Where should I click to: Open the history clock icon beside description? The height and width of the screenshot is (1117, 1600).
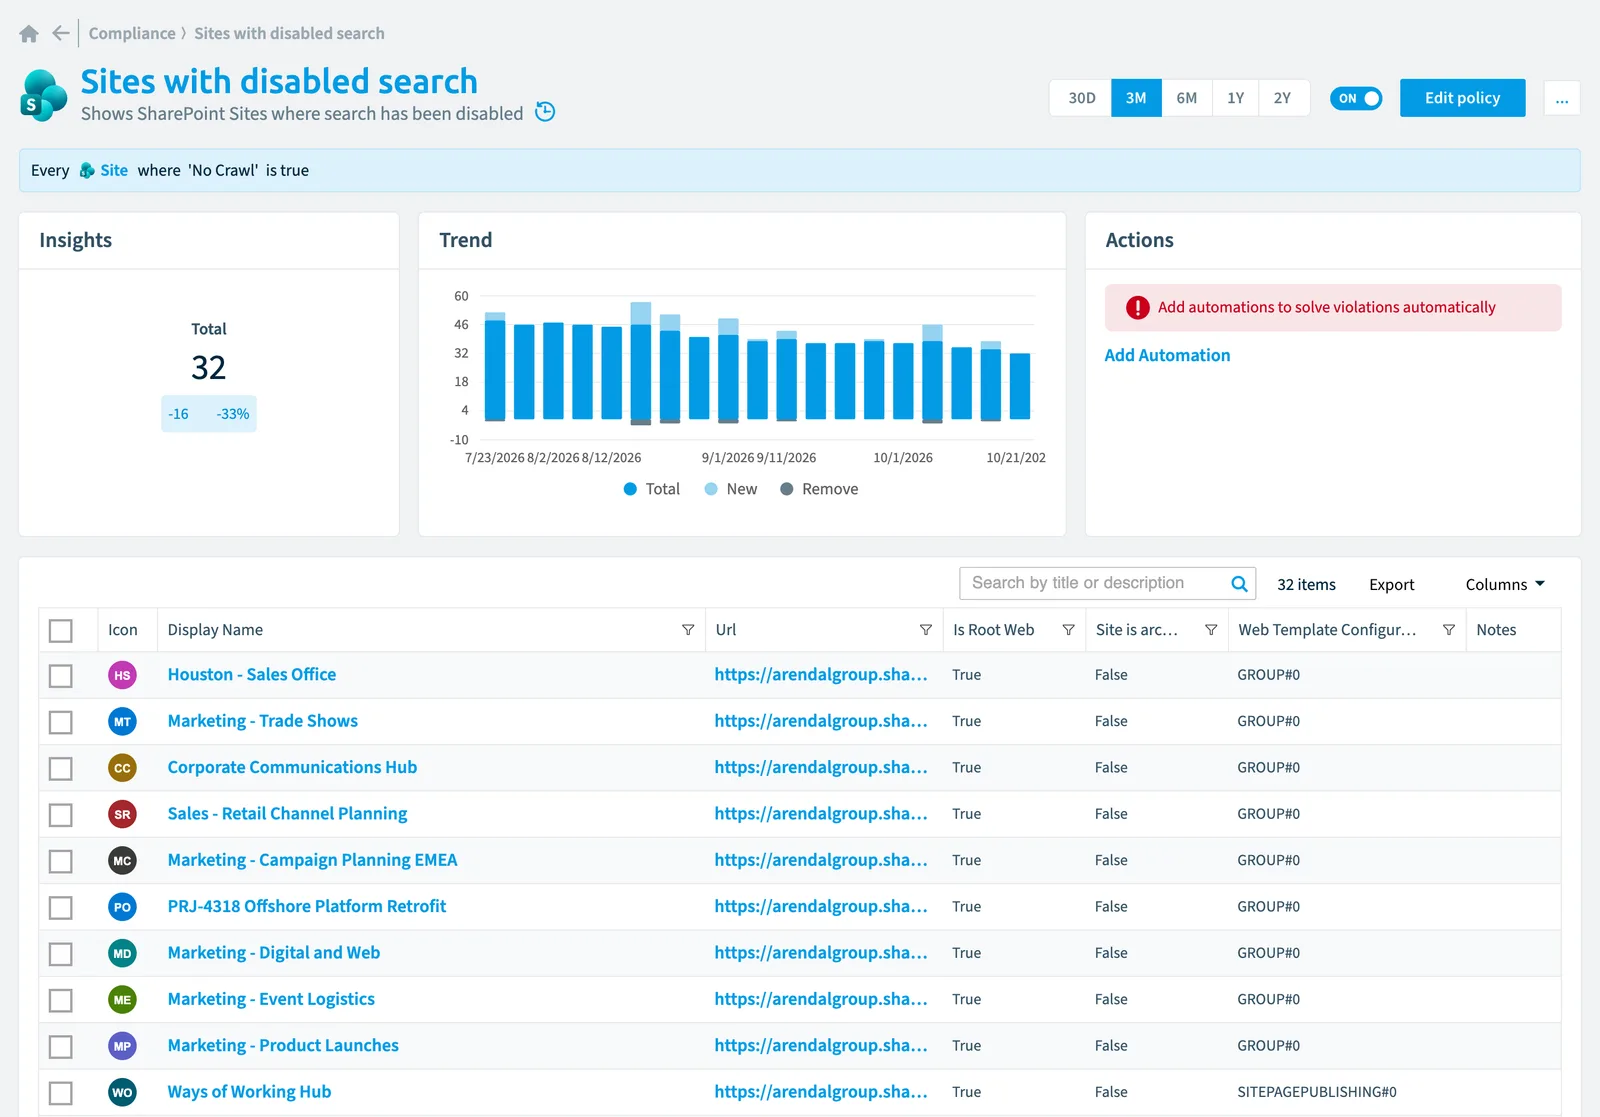pos(545,112)
